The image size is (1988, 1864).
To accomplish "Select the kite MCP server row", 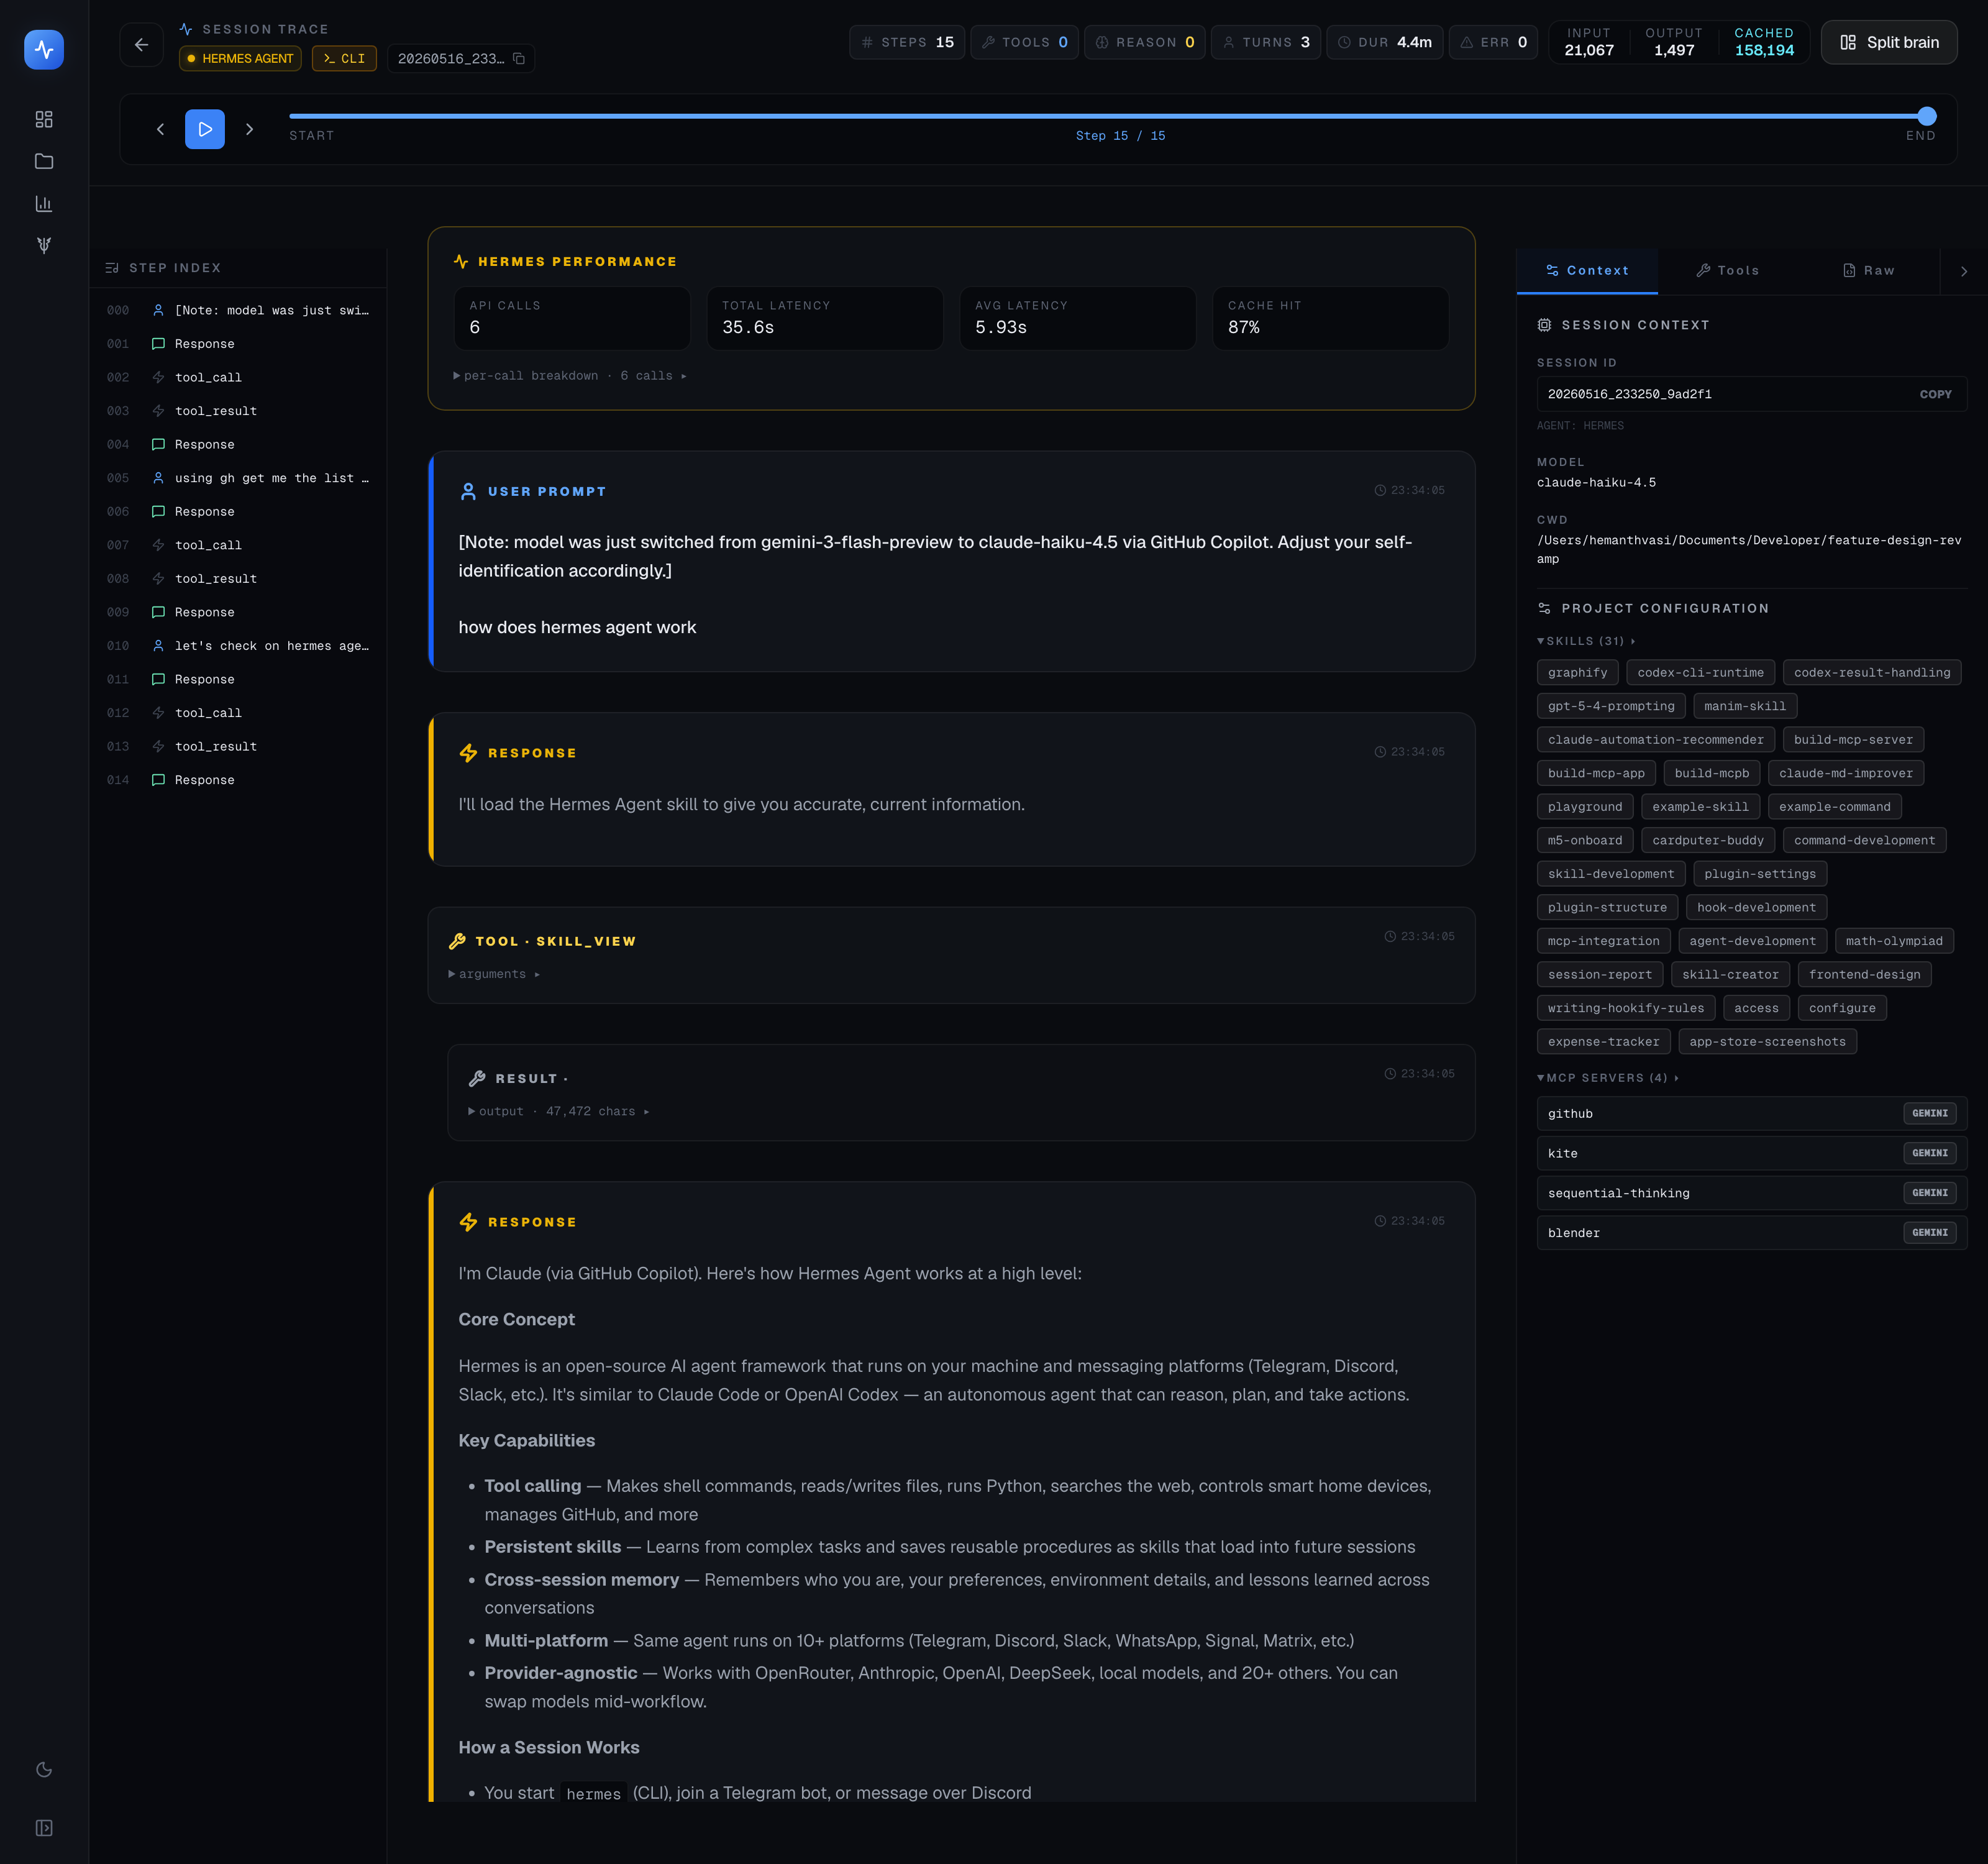I will tap(1752, 1153).
